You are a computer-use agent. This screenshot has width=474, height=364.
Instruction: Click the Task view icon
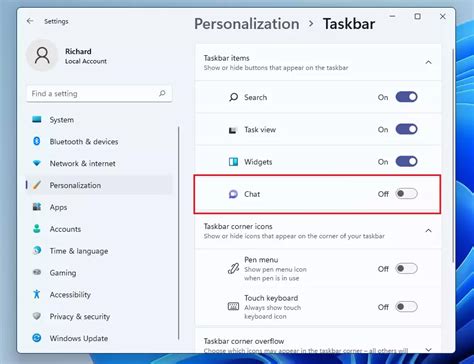tap(233, 130)
